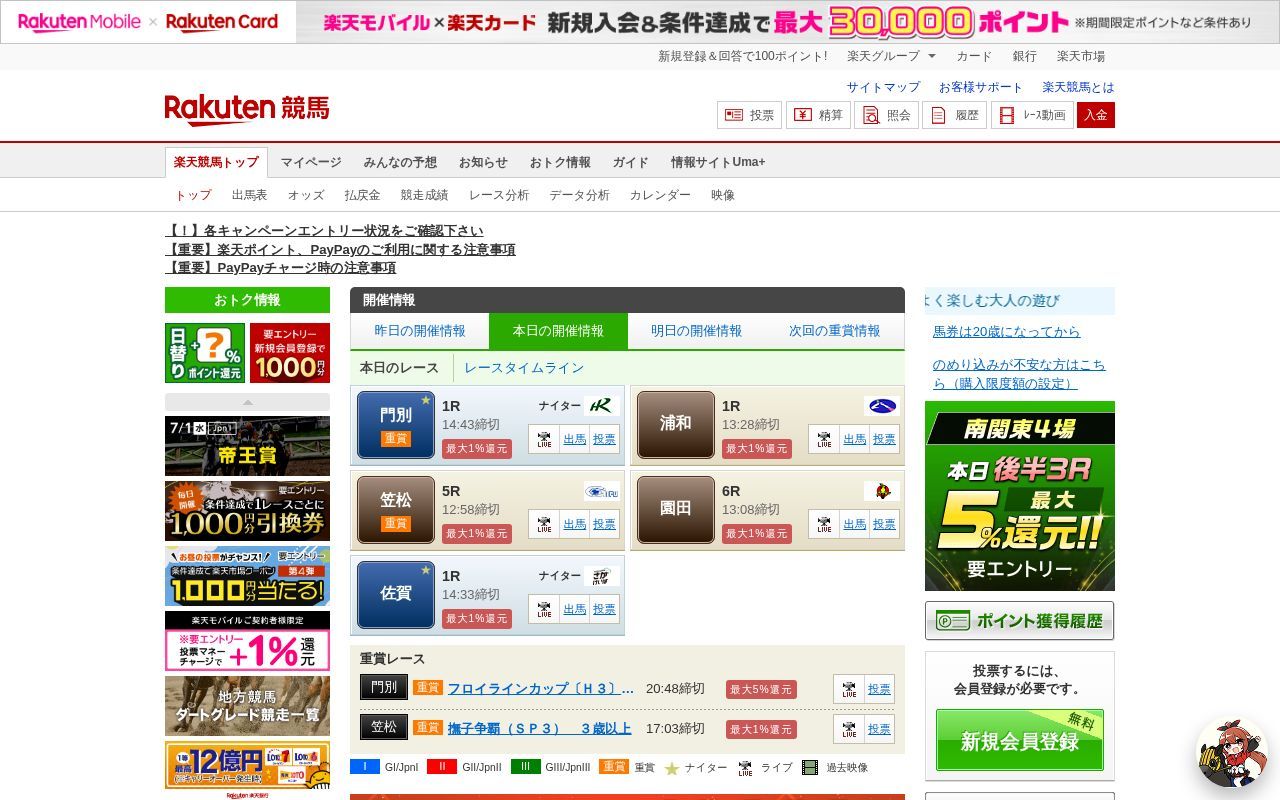The height and width of the screenshot is (800, 1280).
Task: Open the オッズ submenu item
Action: click(x=306, y=195)
